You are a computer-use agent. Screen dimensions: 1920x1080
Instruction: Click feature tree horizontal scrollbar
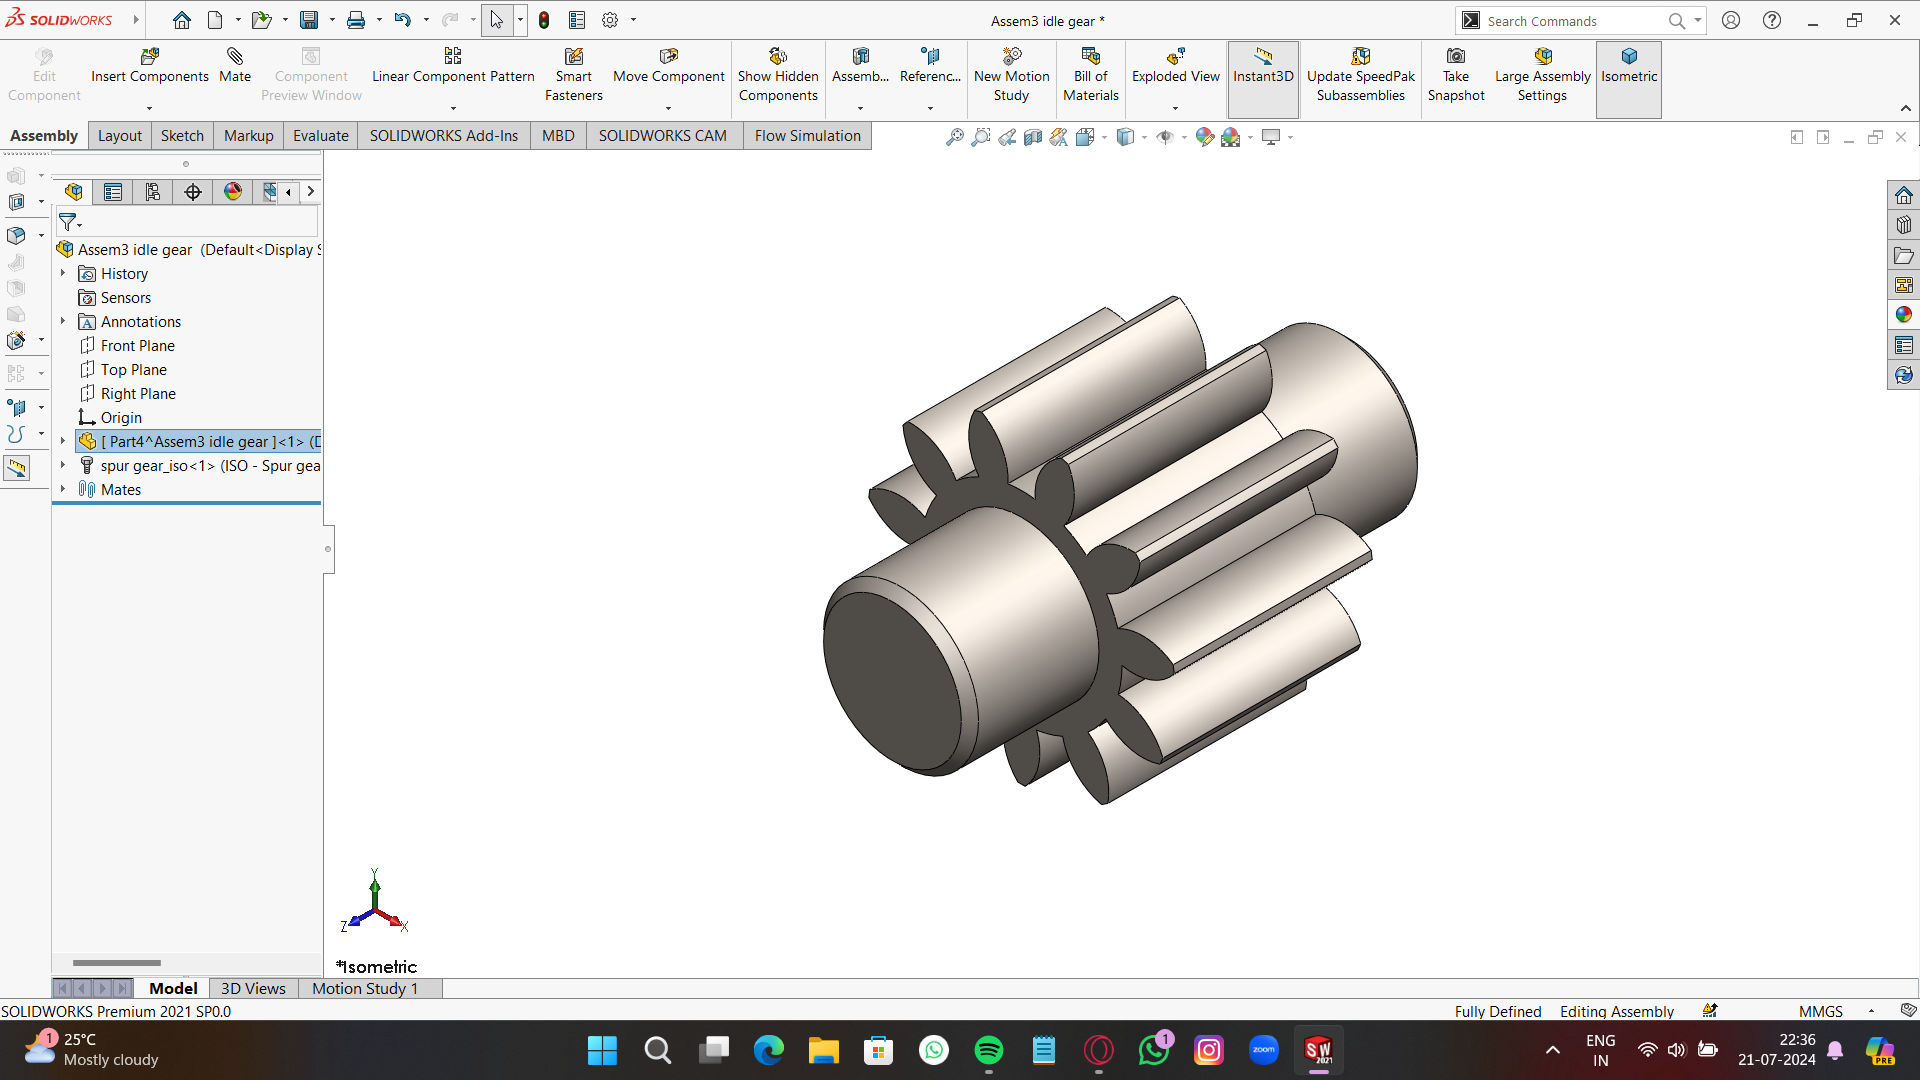pyautogui.click(x=117, y=963)
